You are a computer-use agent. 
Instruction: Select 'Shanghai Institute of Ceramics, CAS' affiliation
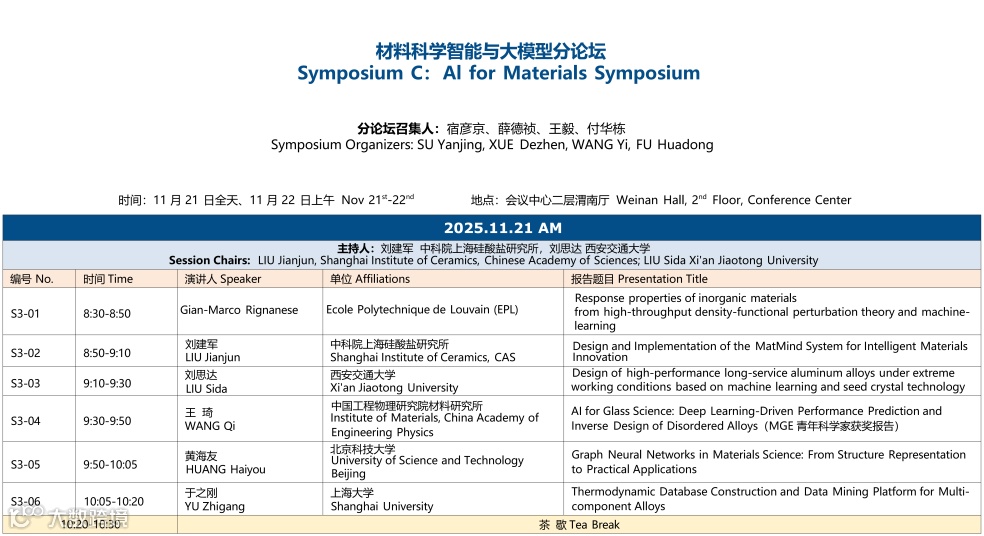pos(423,357)
